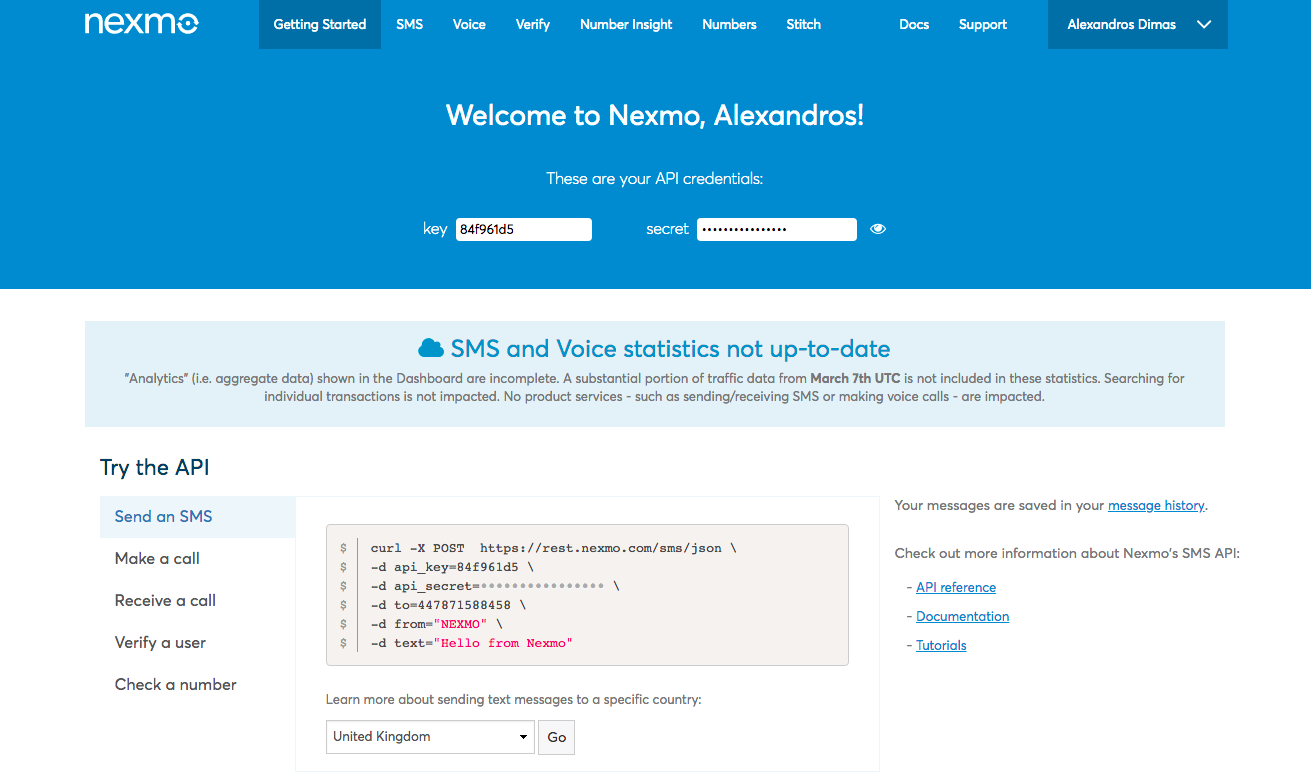Open the United Kingdom country dropdown
1311x773 pixels.
[x=429, y=737]
